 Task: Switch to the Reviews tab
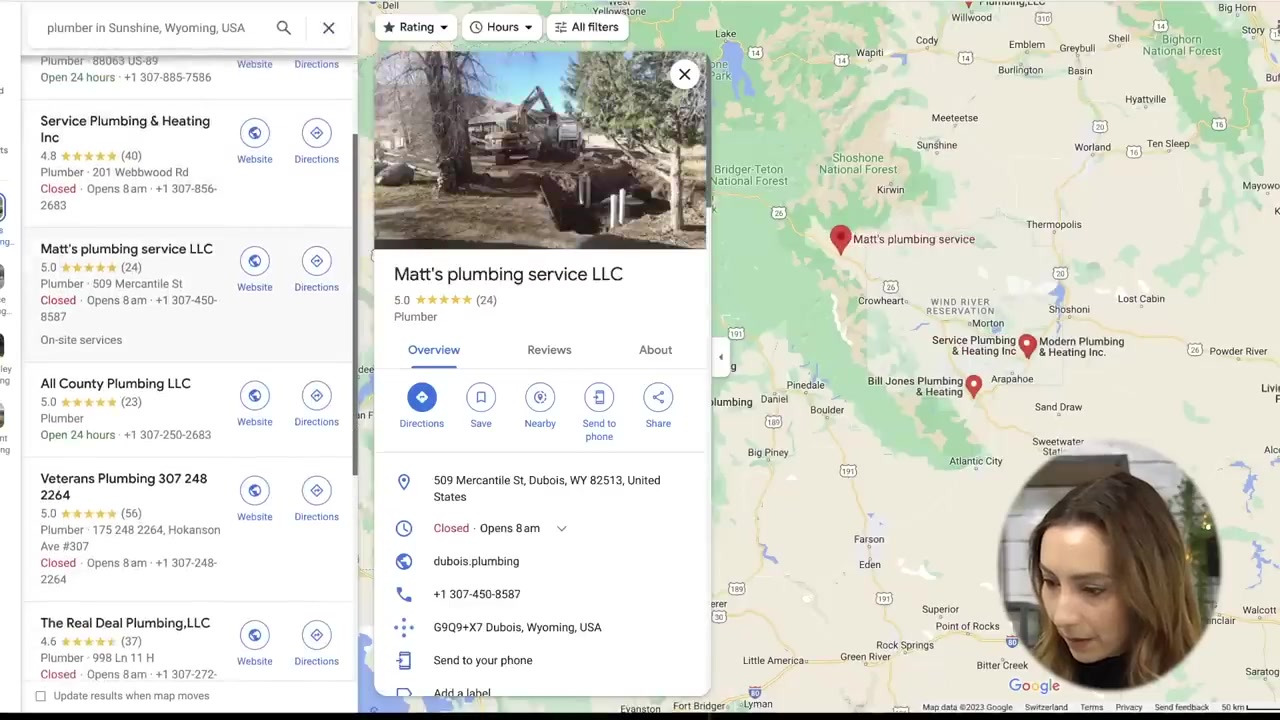pyautogui.click(x=549, y=350)
